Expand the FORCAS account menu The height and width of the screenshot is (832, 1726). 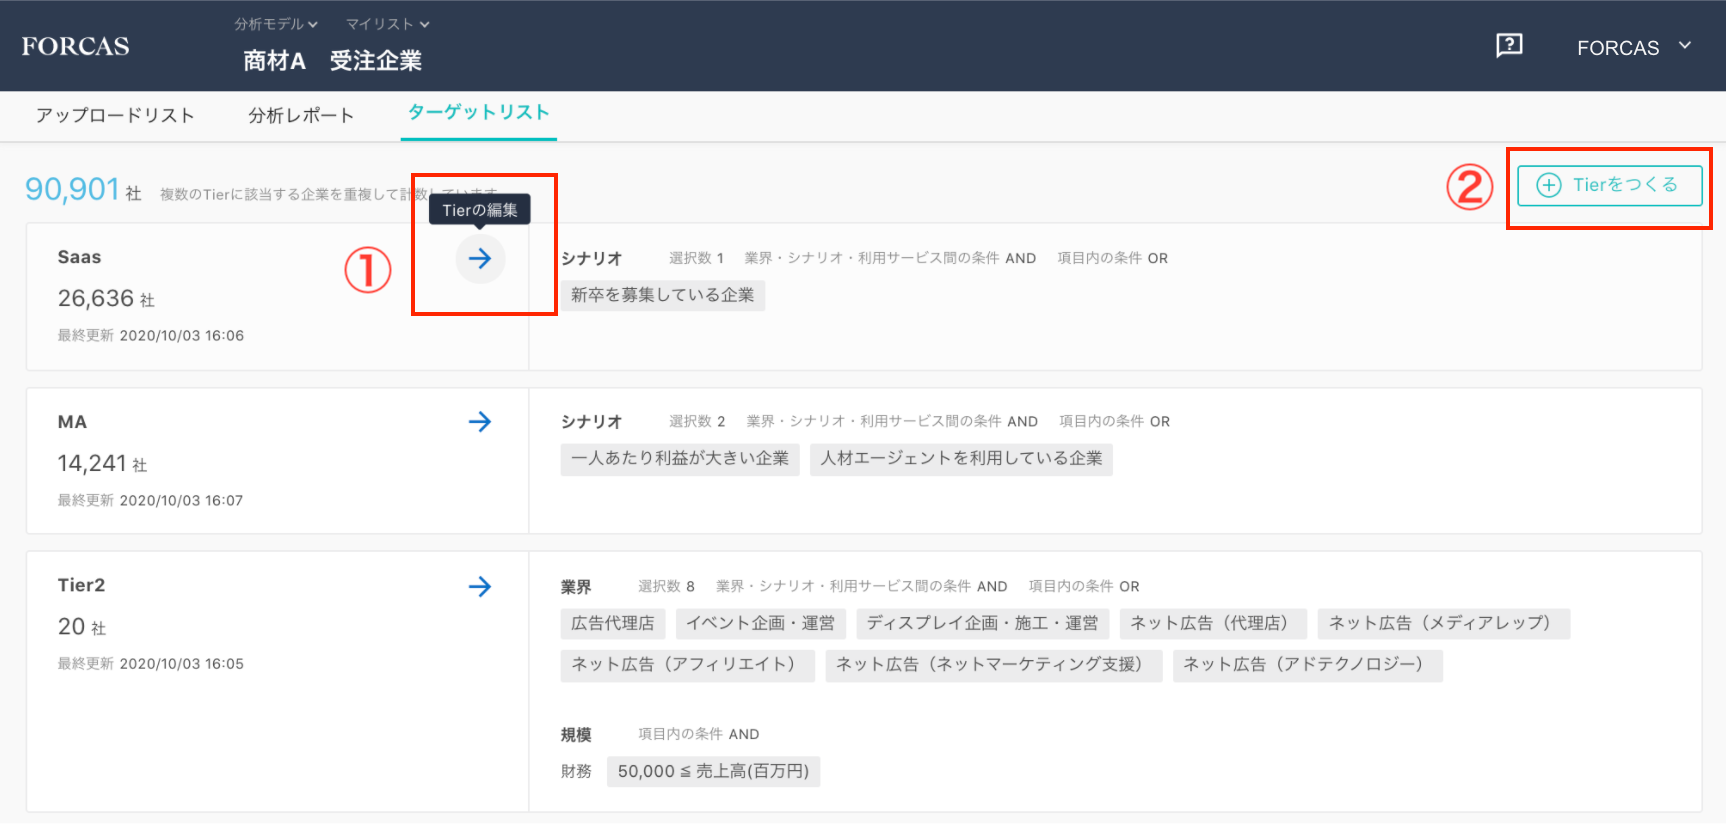pos(1634,47)
